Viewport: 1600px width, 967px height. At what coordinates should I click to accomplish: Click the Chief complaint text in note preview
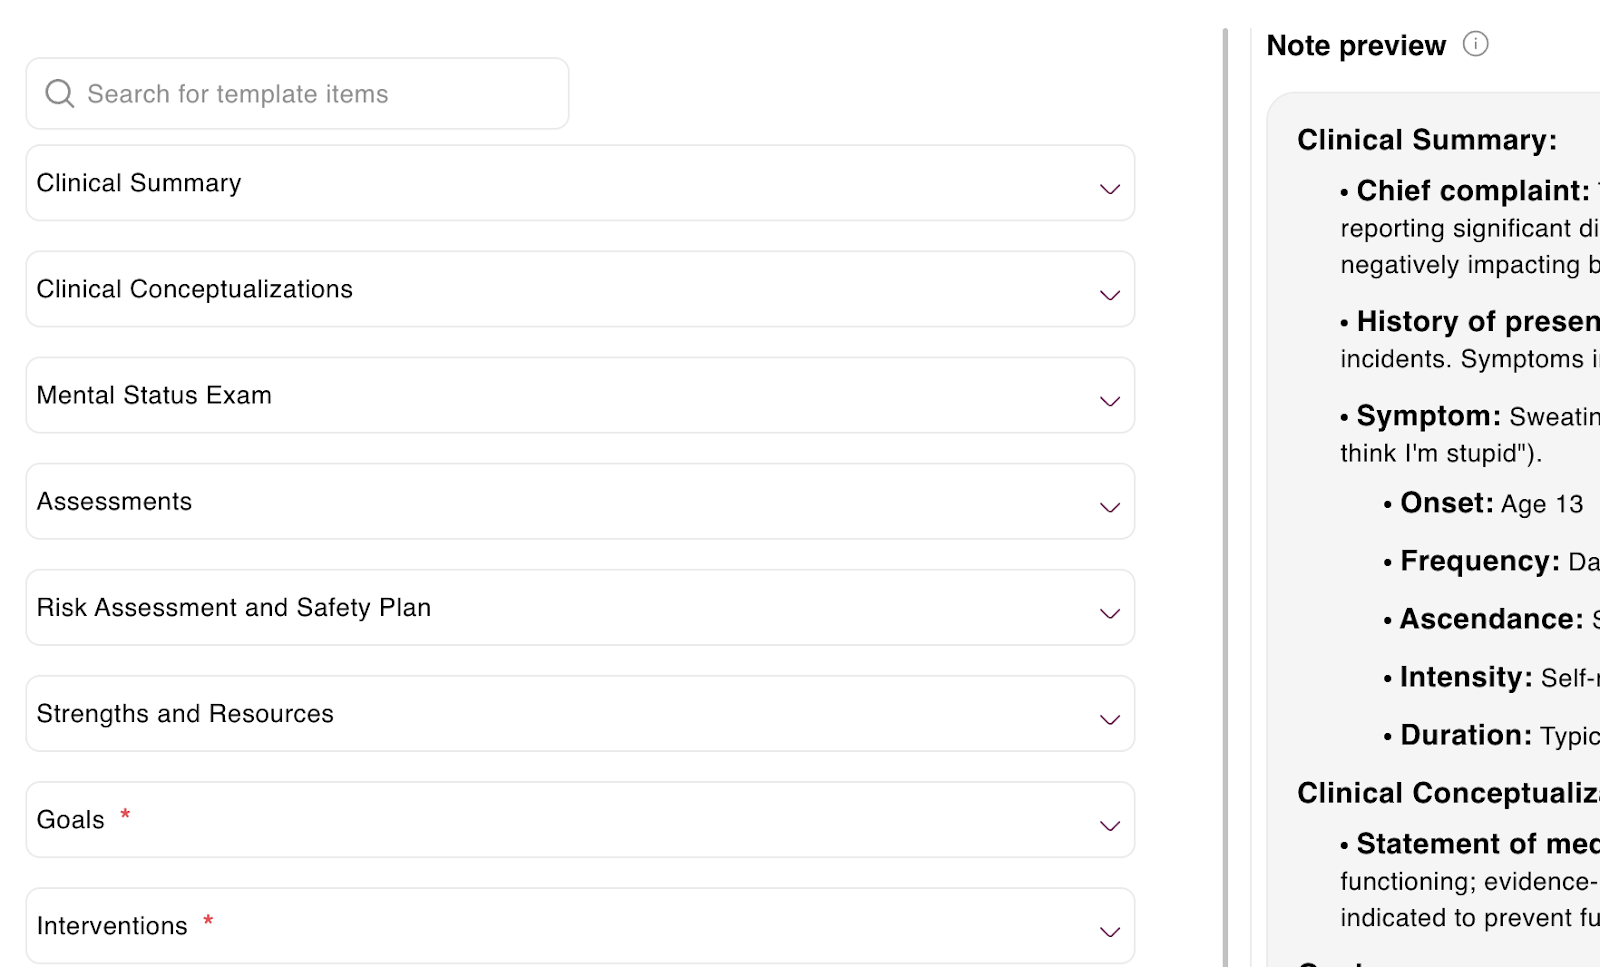(x=1466, y=190)
